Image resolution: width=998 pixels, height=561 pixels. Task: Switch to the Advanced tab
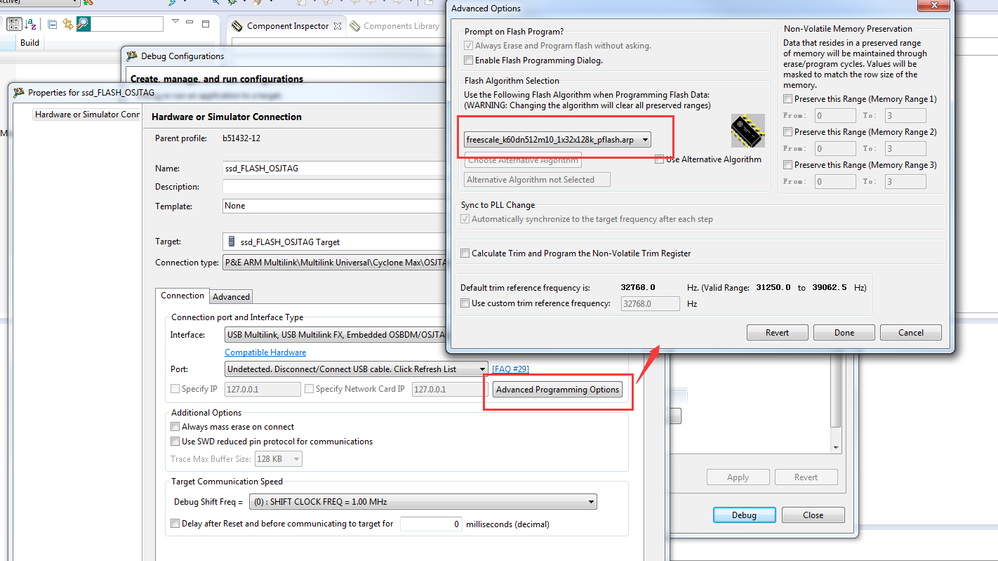pyautogui.click(x=231, y=297)
